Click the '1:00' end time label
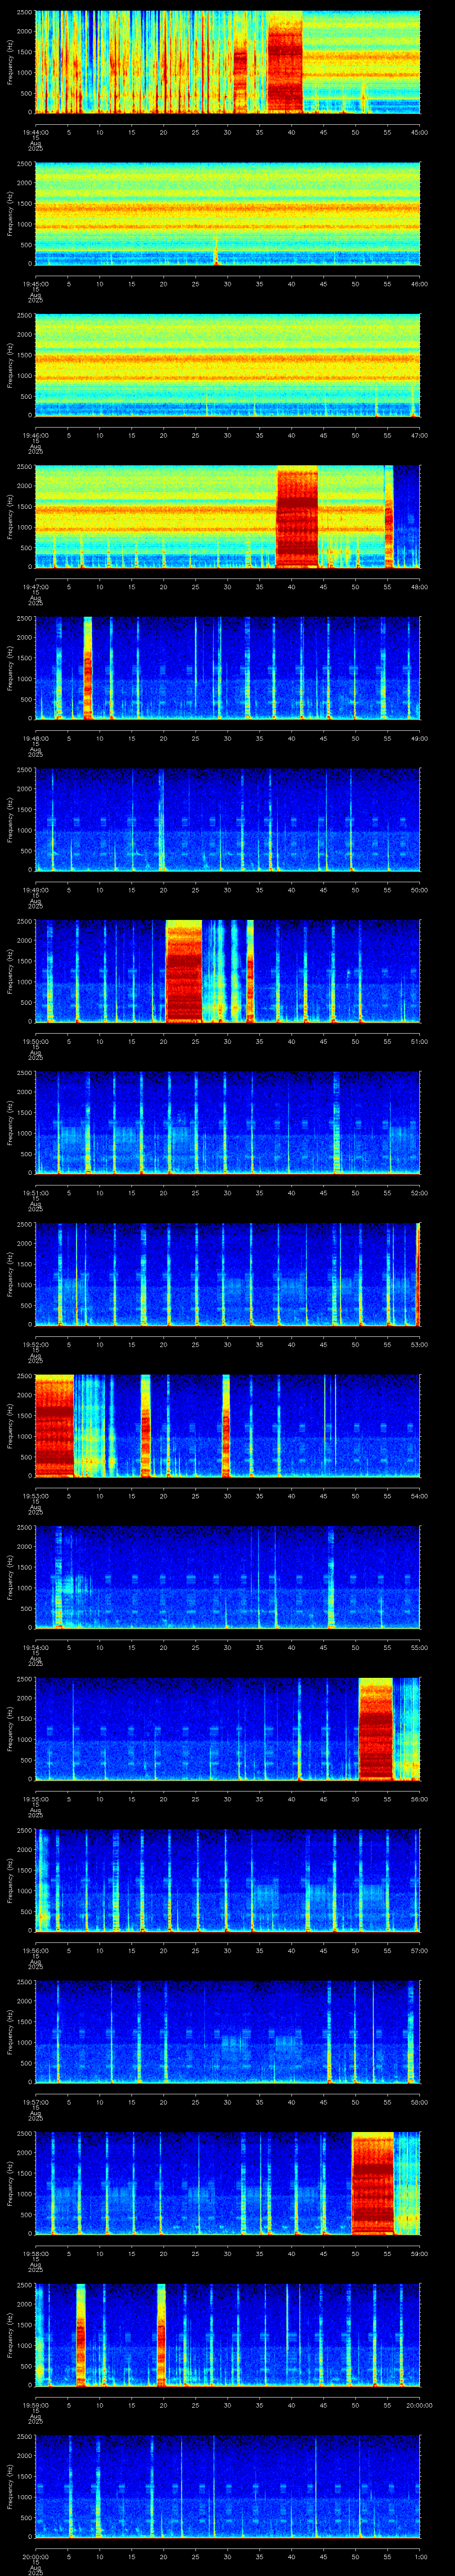The image size is (455, 2576). point(421,2556)
